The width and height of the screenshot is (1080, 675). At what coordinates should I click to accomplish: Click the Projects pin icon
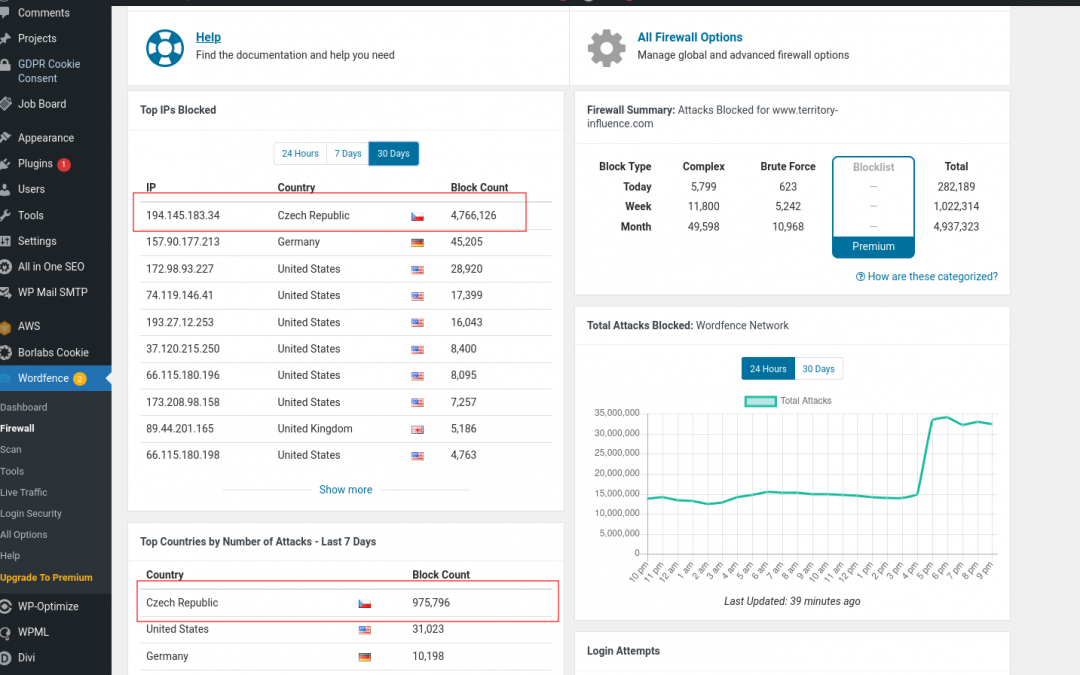pos(6,39)
